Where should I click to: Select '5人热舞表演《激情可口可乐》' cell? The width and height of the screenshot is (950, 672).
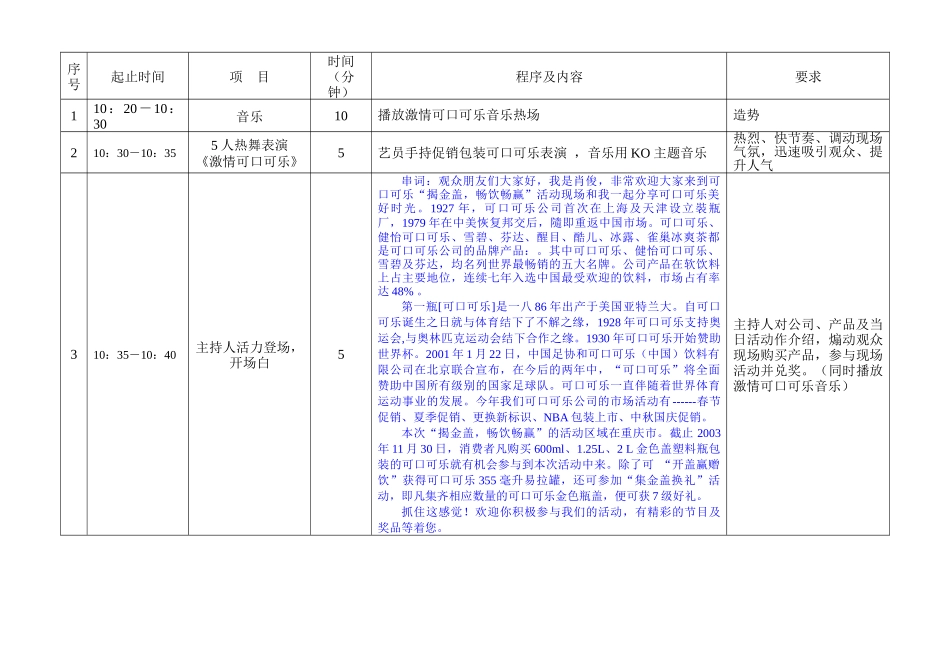pos(249,153)
